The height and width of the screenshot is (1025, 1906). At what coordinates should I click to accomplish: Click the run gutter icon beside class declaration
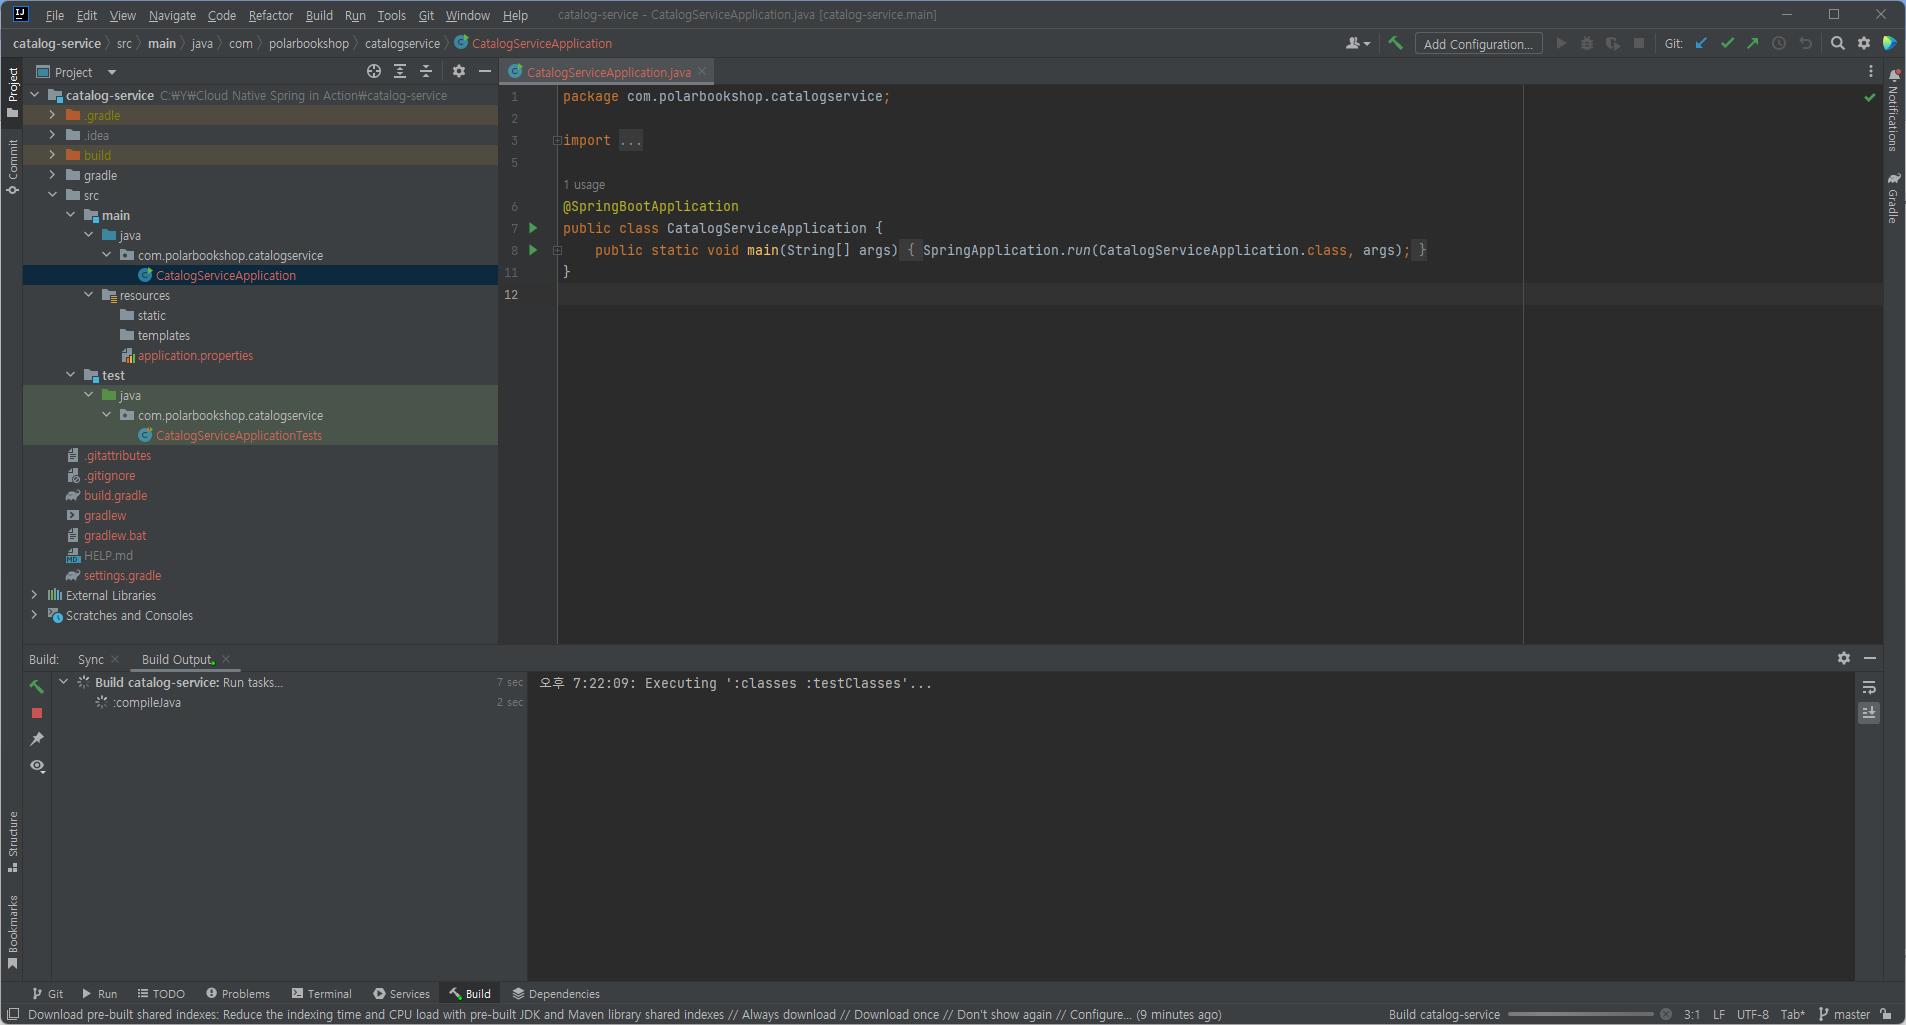pyautogui.click(x=533, y=228)
